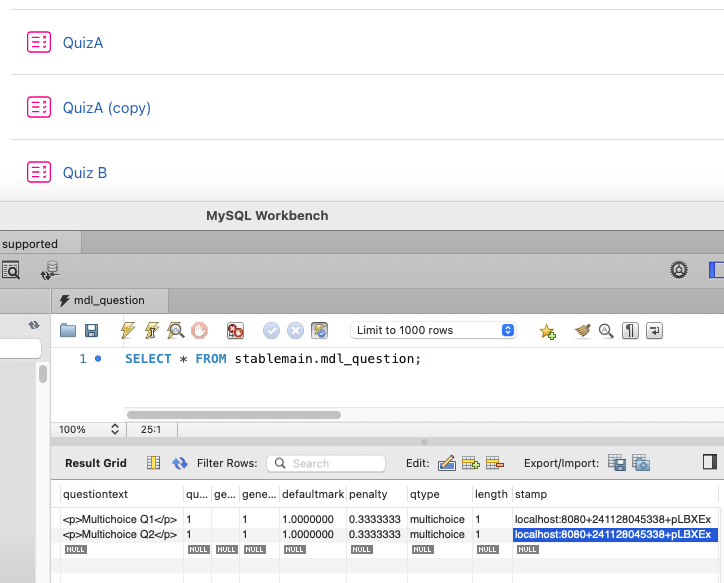Beautify the SQL with the broom icon
The height and width of the screenshot is (583, 724).
(583, 331)
